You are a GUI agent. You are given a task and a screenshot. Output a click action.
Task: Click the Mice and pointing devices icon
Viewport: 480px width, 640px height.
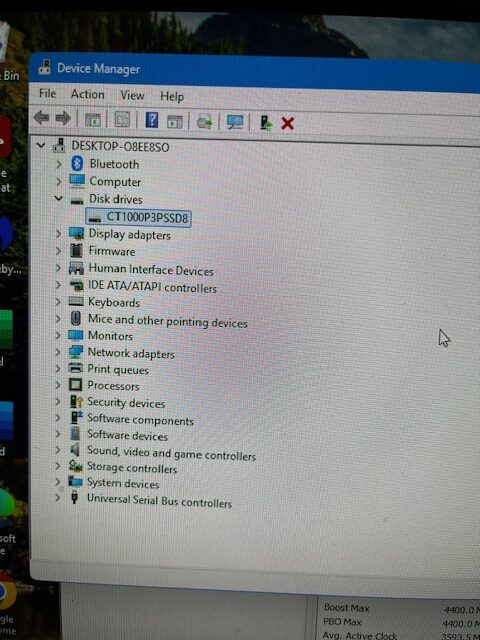76,318
